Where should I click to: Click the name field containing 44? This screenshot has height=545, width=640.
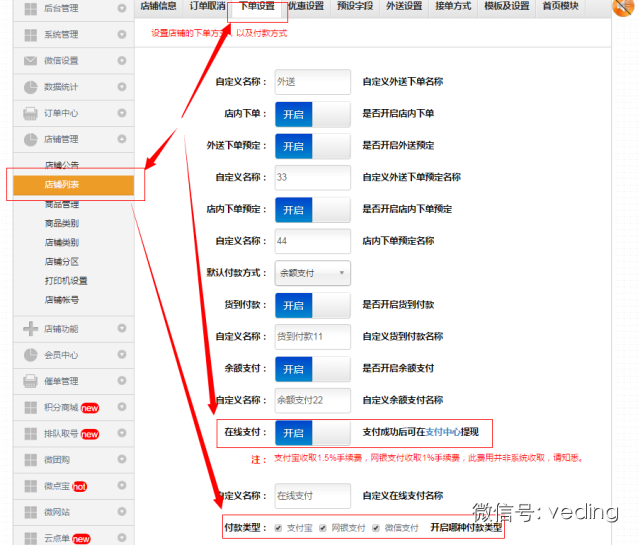coord(313,241)
